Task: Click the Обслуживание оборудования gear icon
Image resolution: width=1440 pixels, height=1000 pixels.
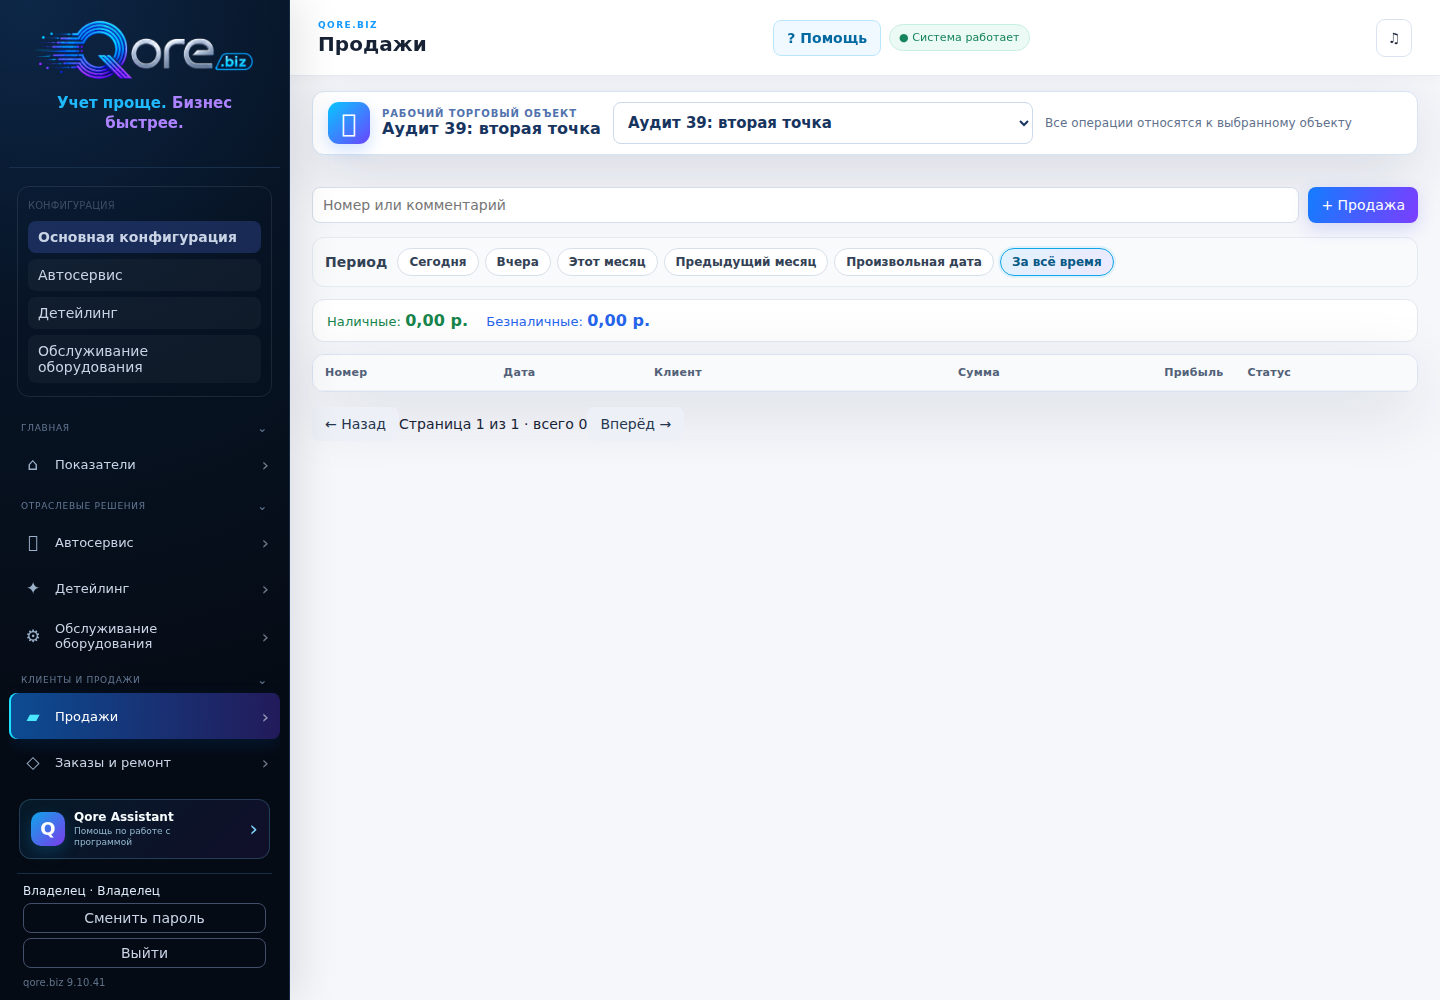Action: click(x=33, y=636)
